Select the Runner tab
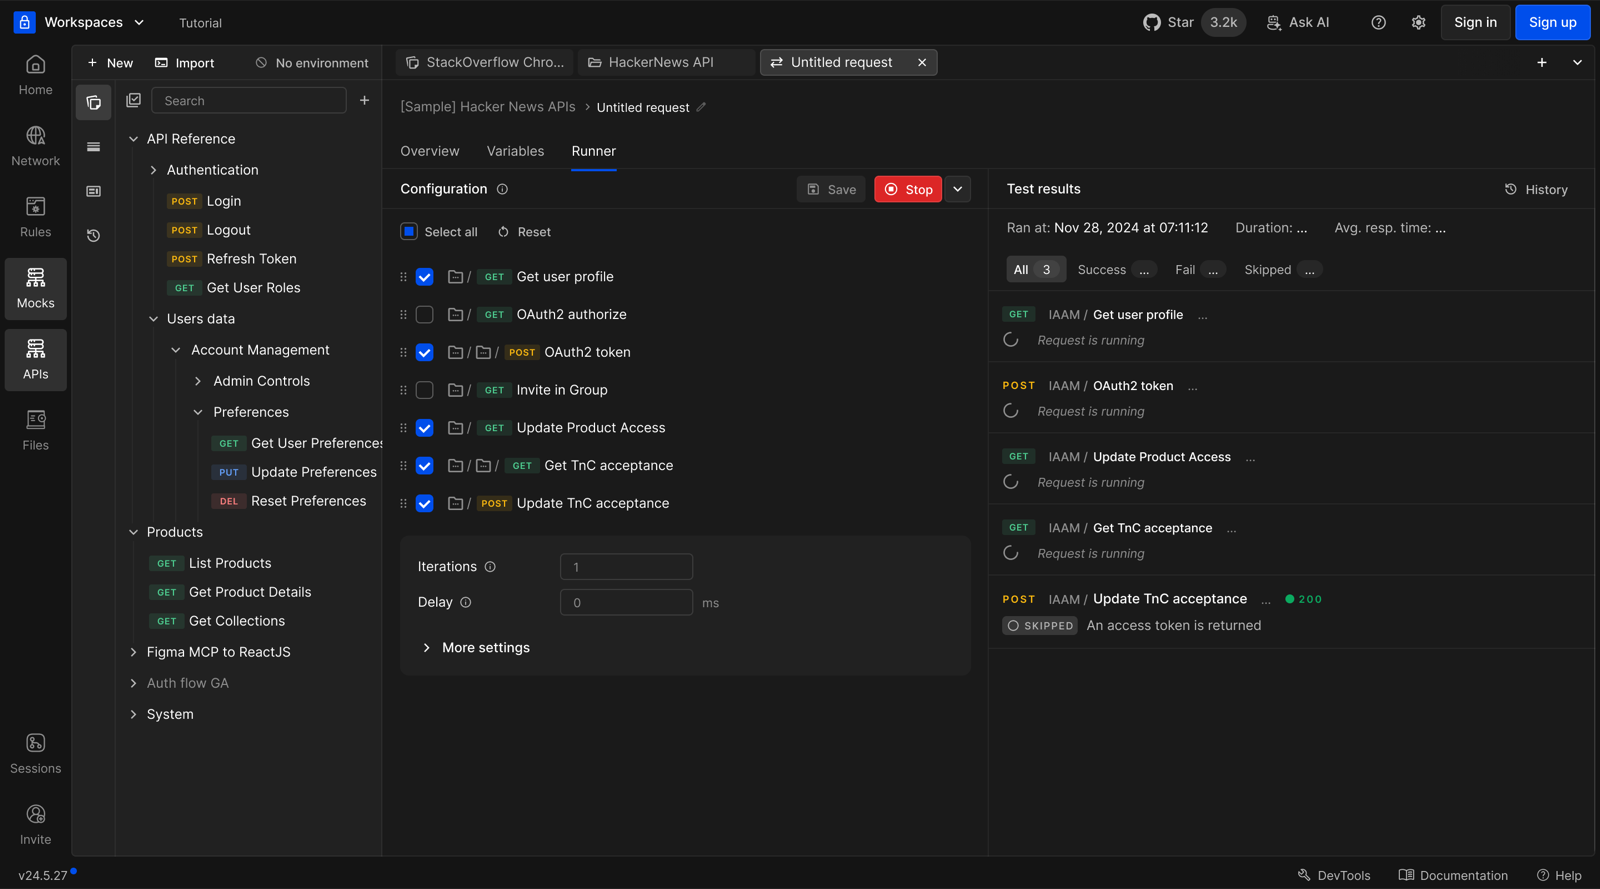This screenshot has width=1600, height=889. pos(594,151)
